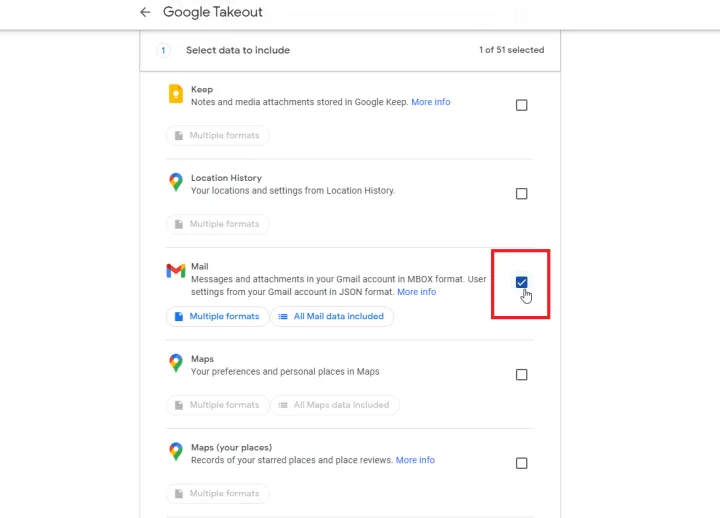This screenshot has width=720, height=518.
Task: Open More info link for Mail
Action: click(x=416, y=292)
